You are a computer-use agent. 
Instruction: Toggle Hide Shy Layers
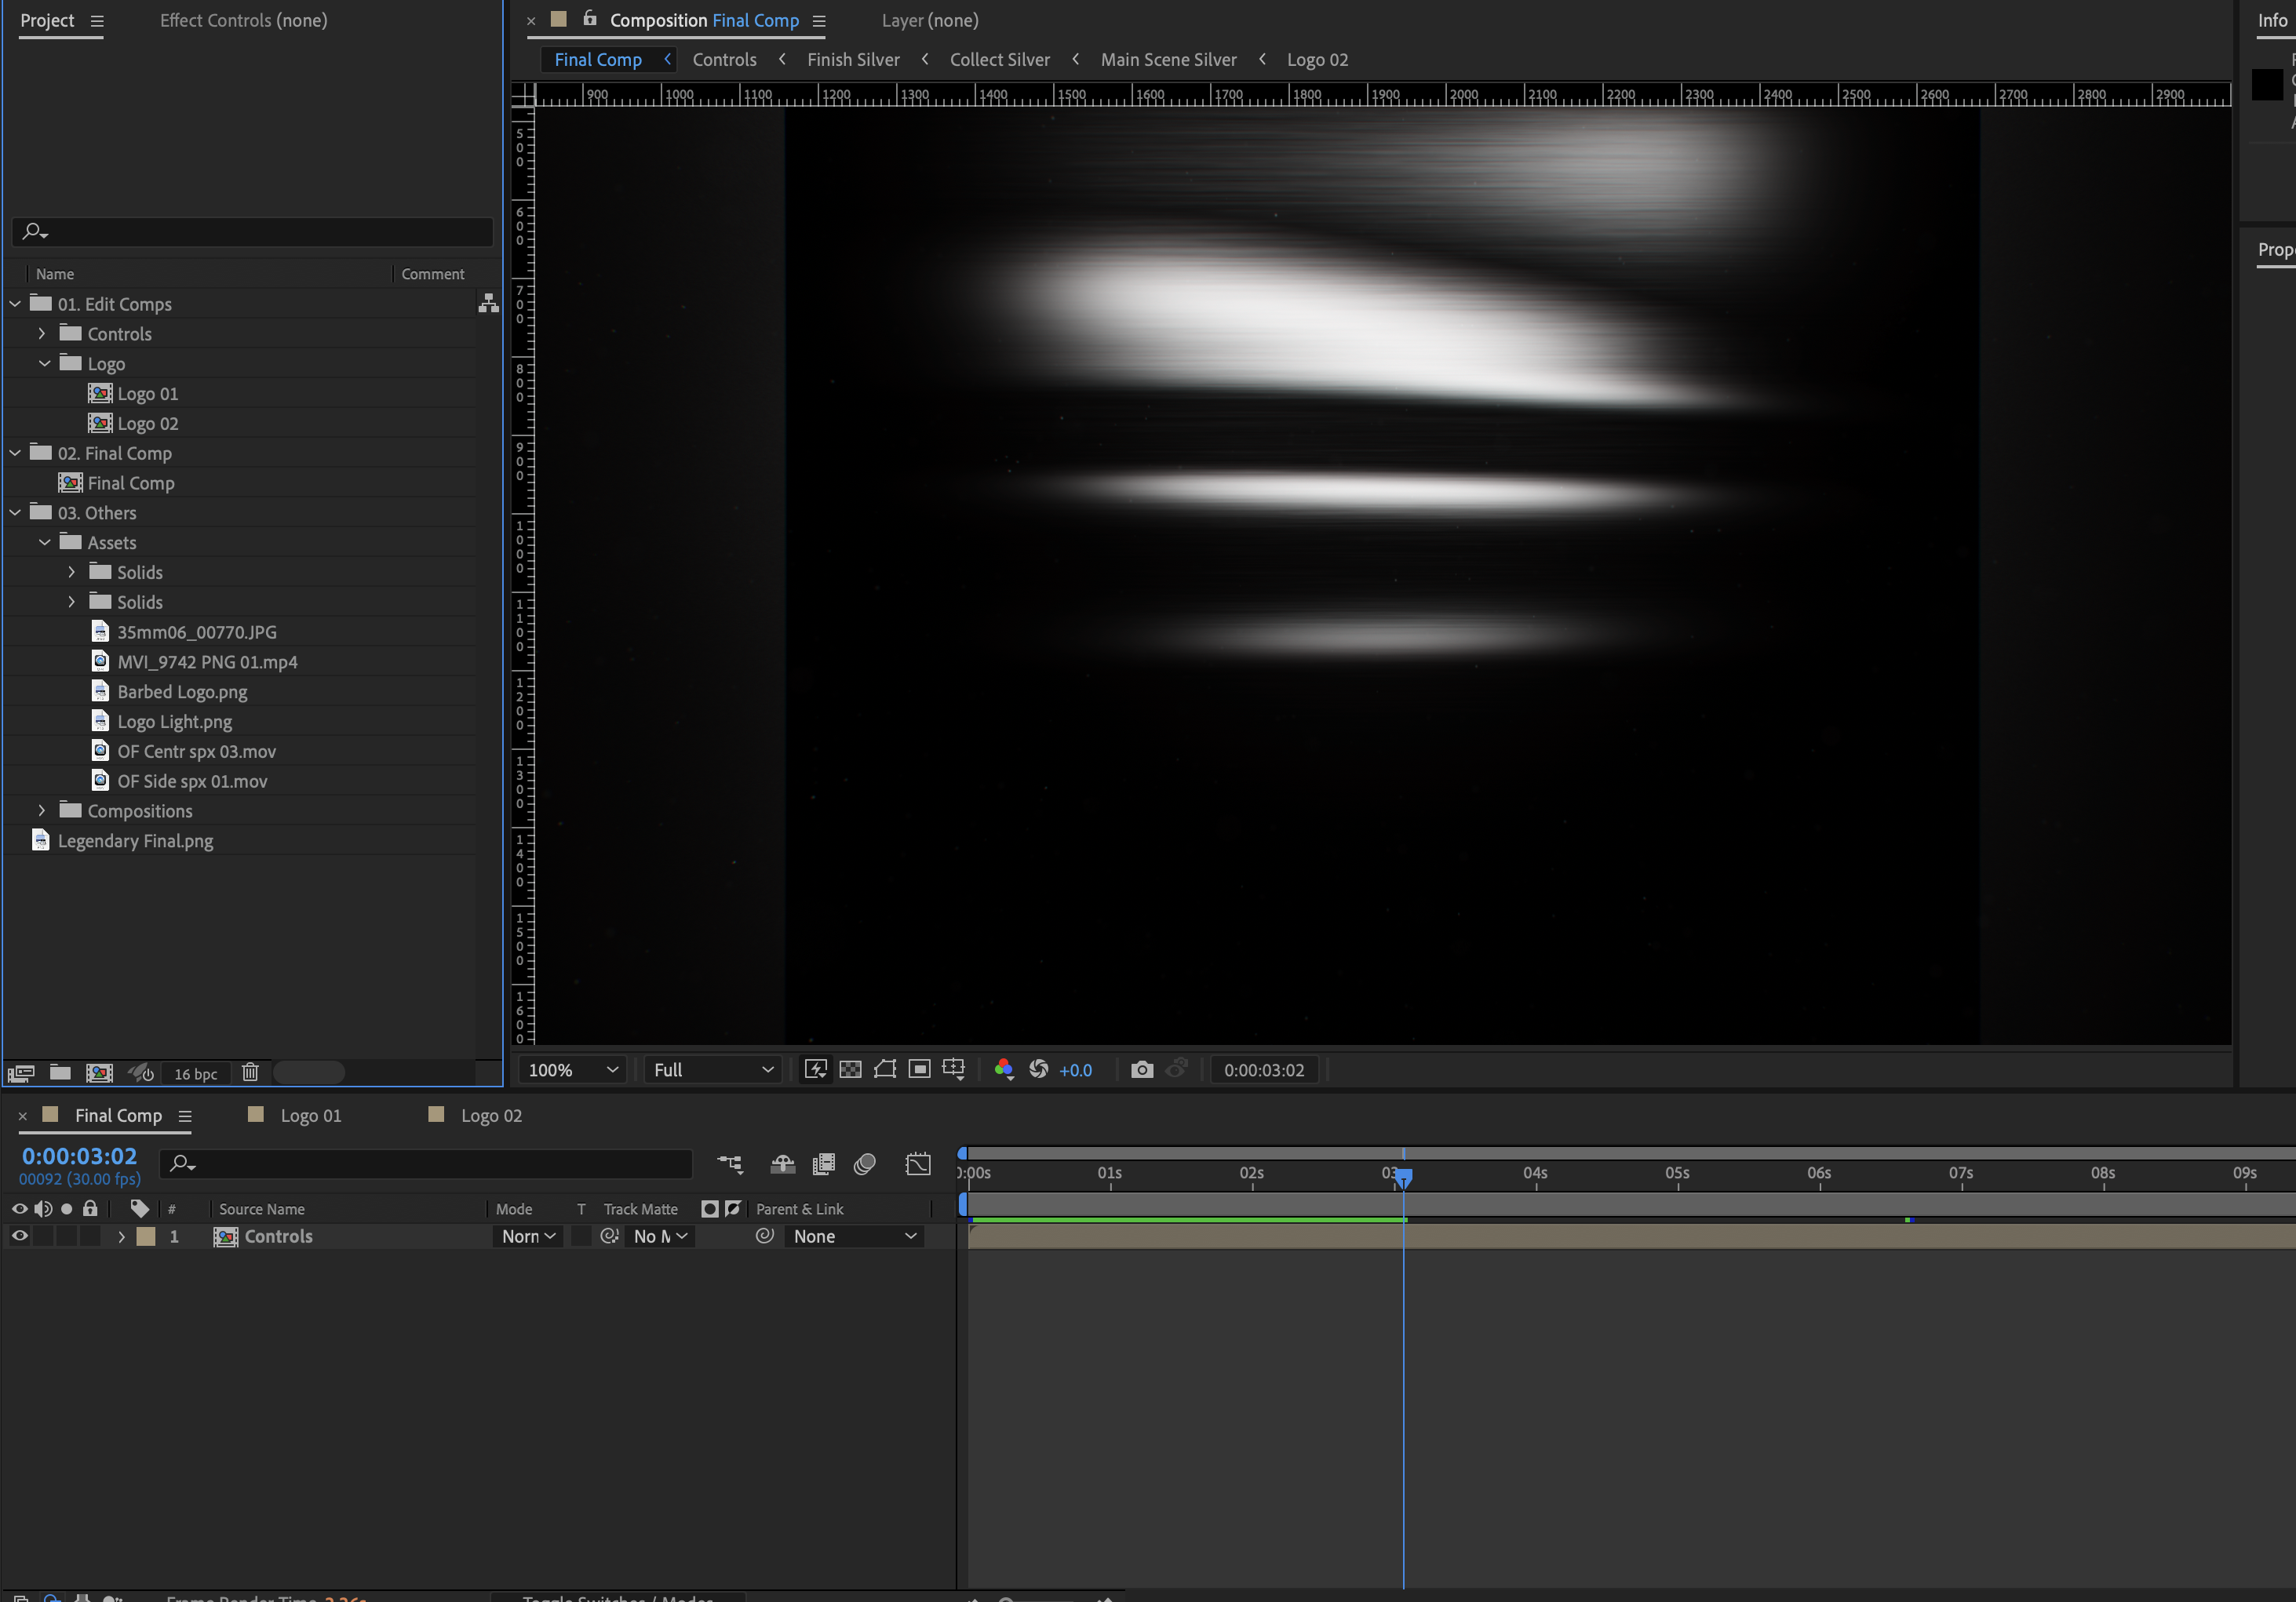coord(783,1164)
